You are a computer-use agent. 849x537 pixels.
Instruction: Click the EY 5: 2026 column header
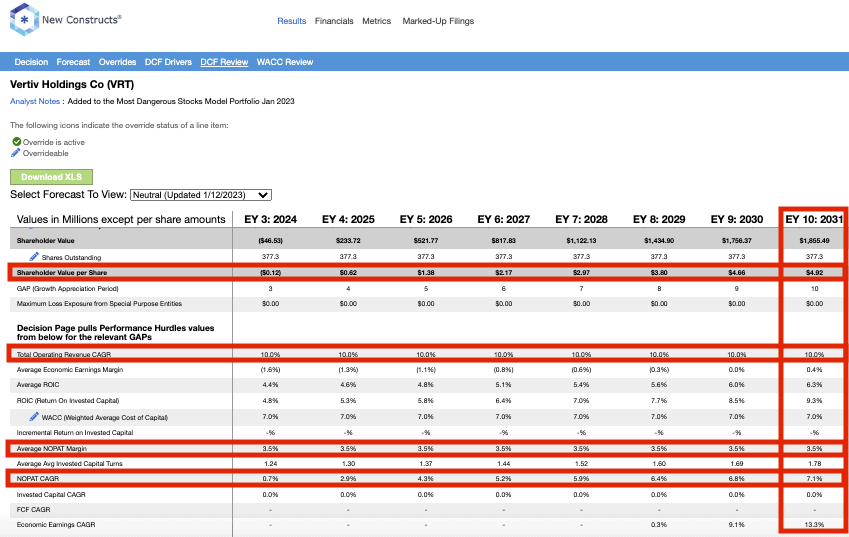(x=426, y=219)
